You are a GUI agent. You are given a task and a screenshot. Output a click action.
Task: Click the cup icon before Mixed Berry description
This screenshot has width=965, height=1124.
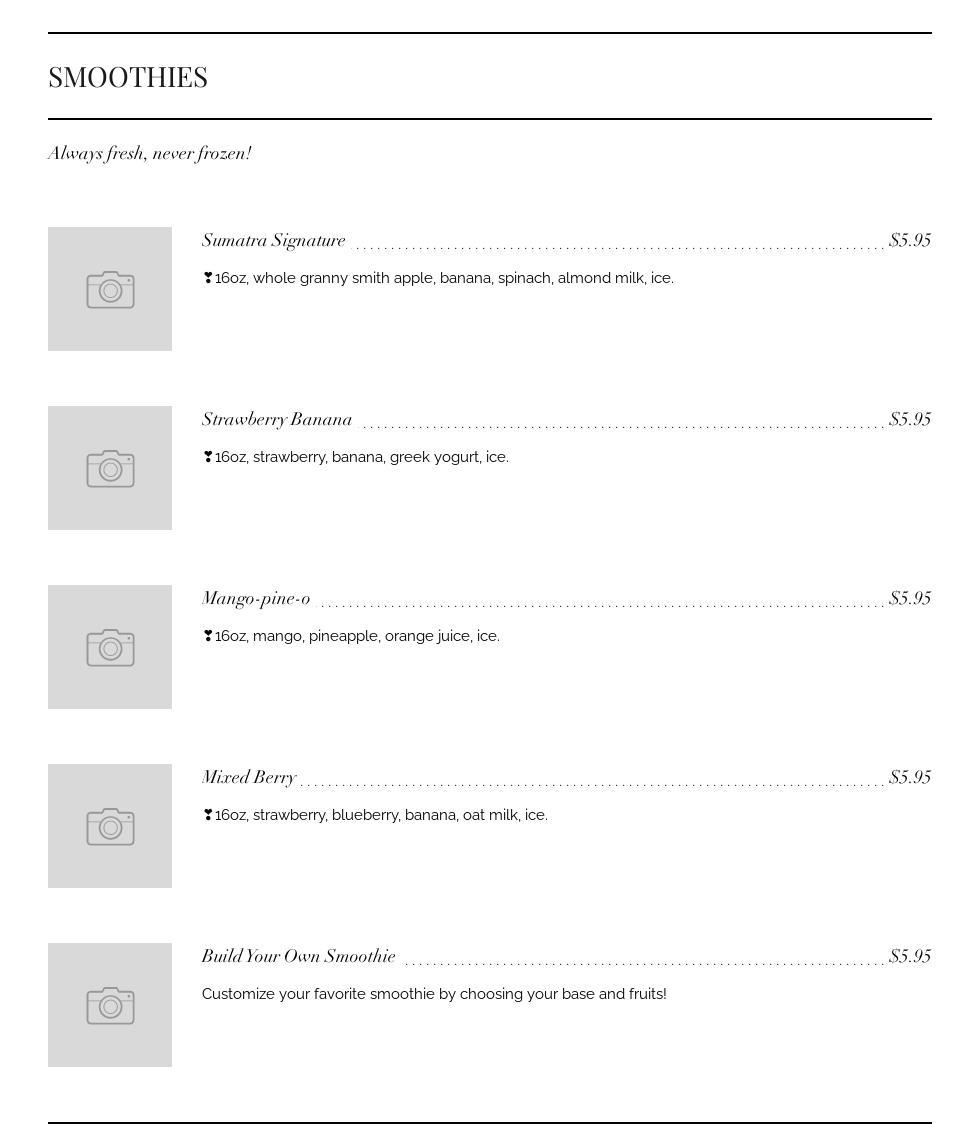pos(208,815)
